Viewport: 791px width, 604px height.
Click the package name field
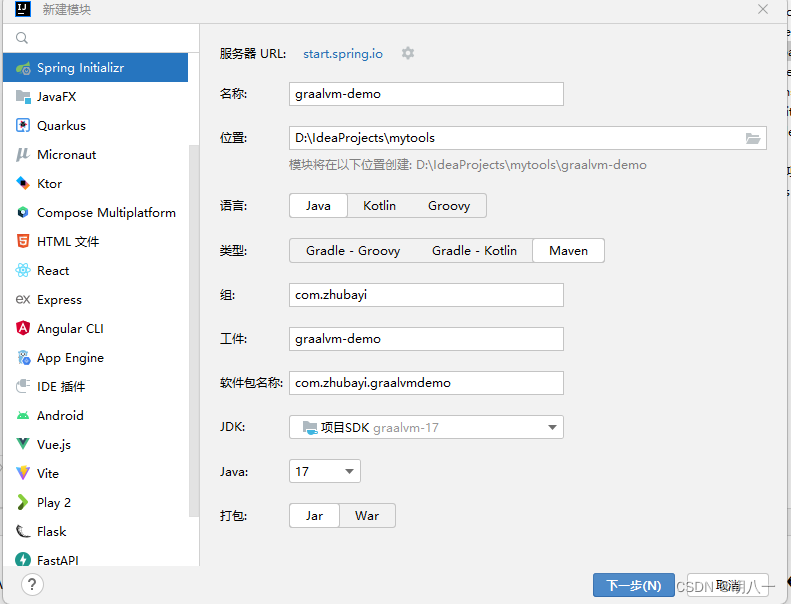point(426,383)
